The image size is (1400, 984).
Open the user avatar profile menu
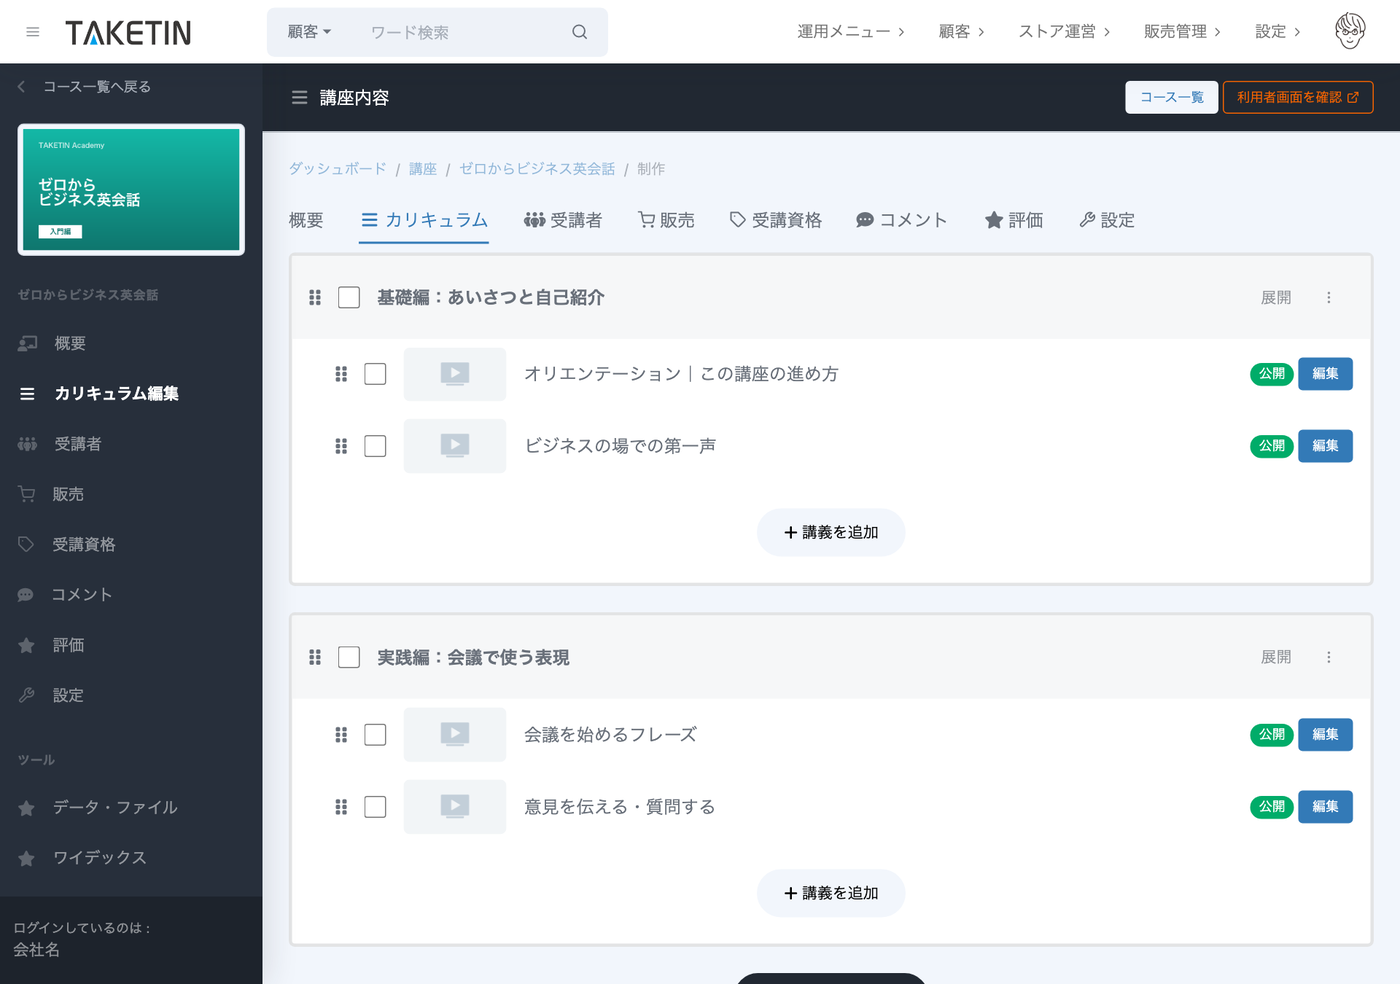(1350, 31)
